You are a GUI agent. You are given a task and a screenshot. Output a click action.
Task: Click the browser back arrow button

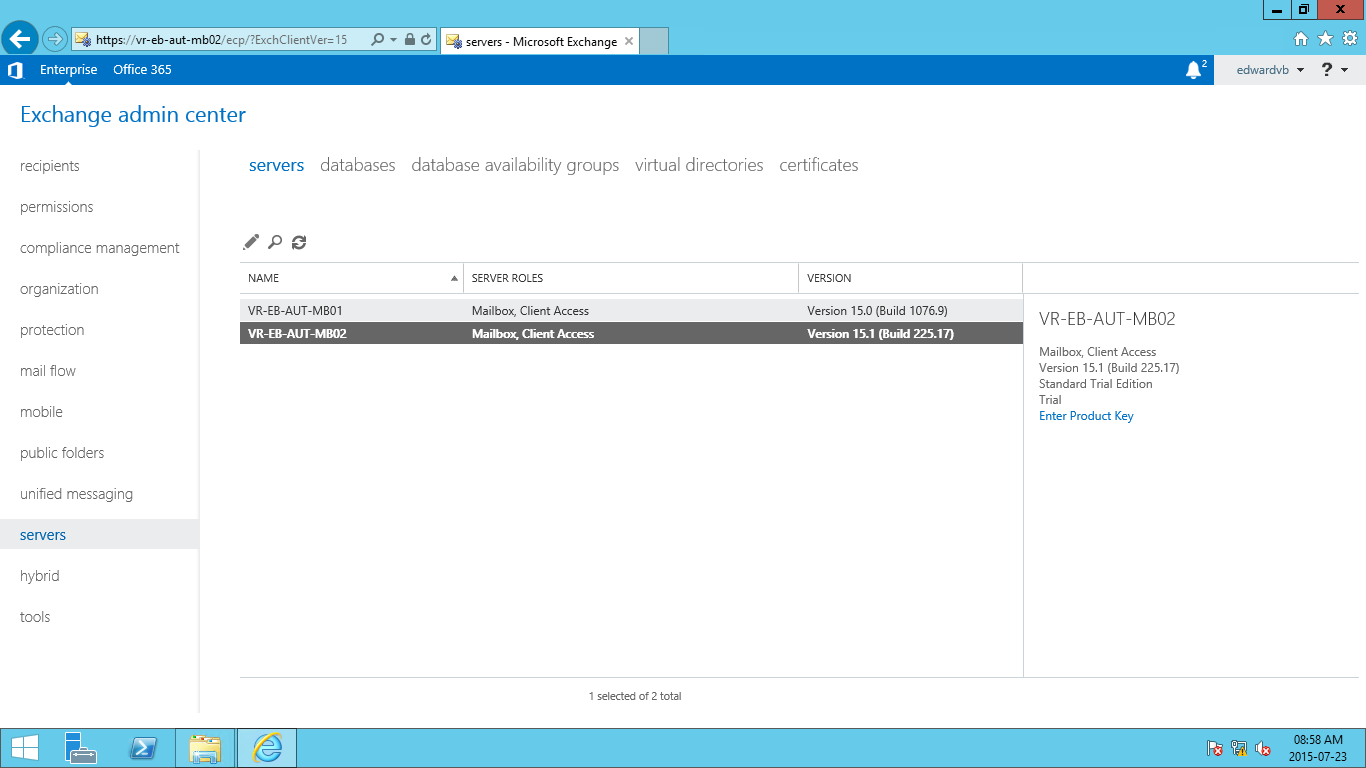(x=20, y=39)
